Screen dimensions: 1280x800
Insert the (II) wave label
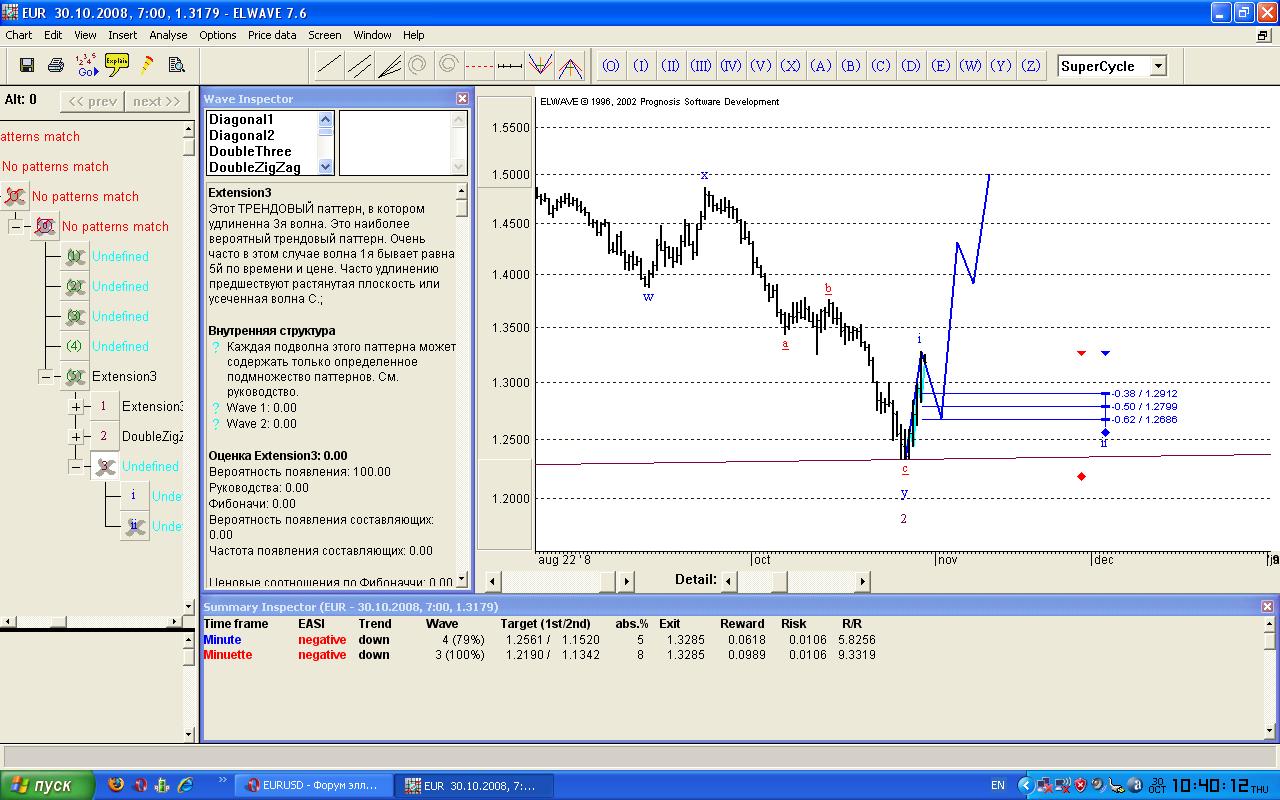click(x=671, y=66)
